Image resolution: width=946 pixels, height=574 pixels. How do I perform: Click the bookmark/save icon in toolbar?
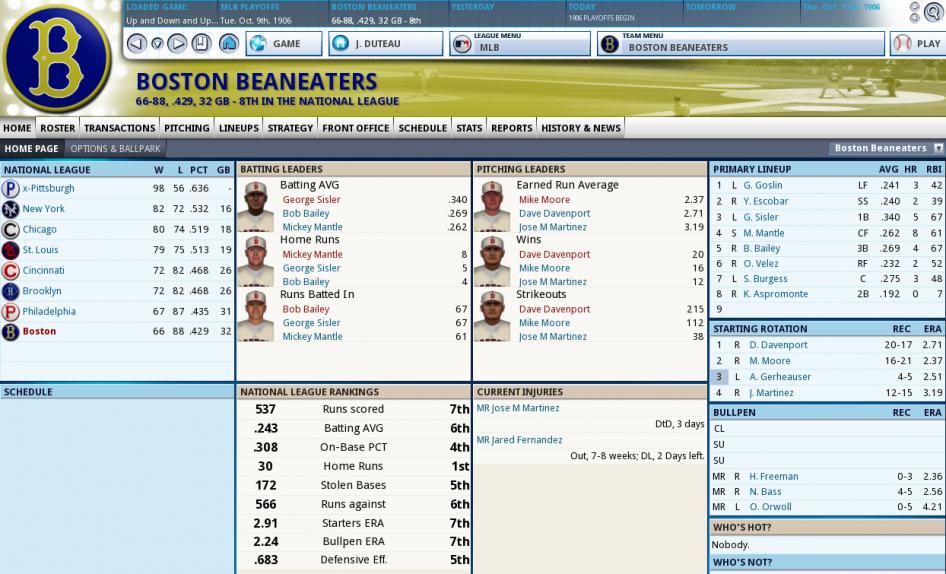point(202,43)
